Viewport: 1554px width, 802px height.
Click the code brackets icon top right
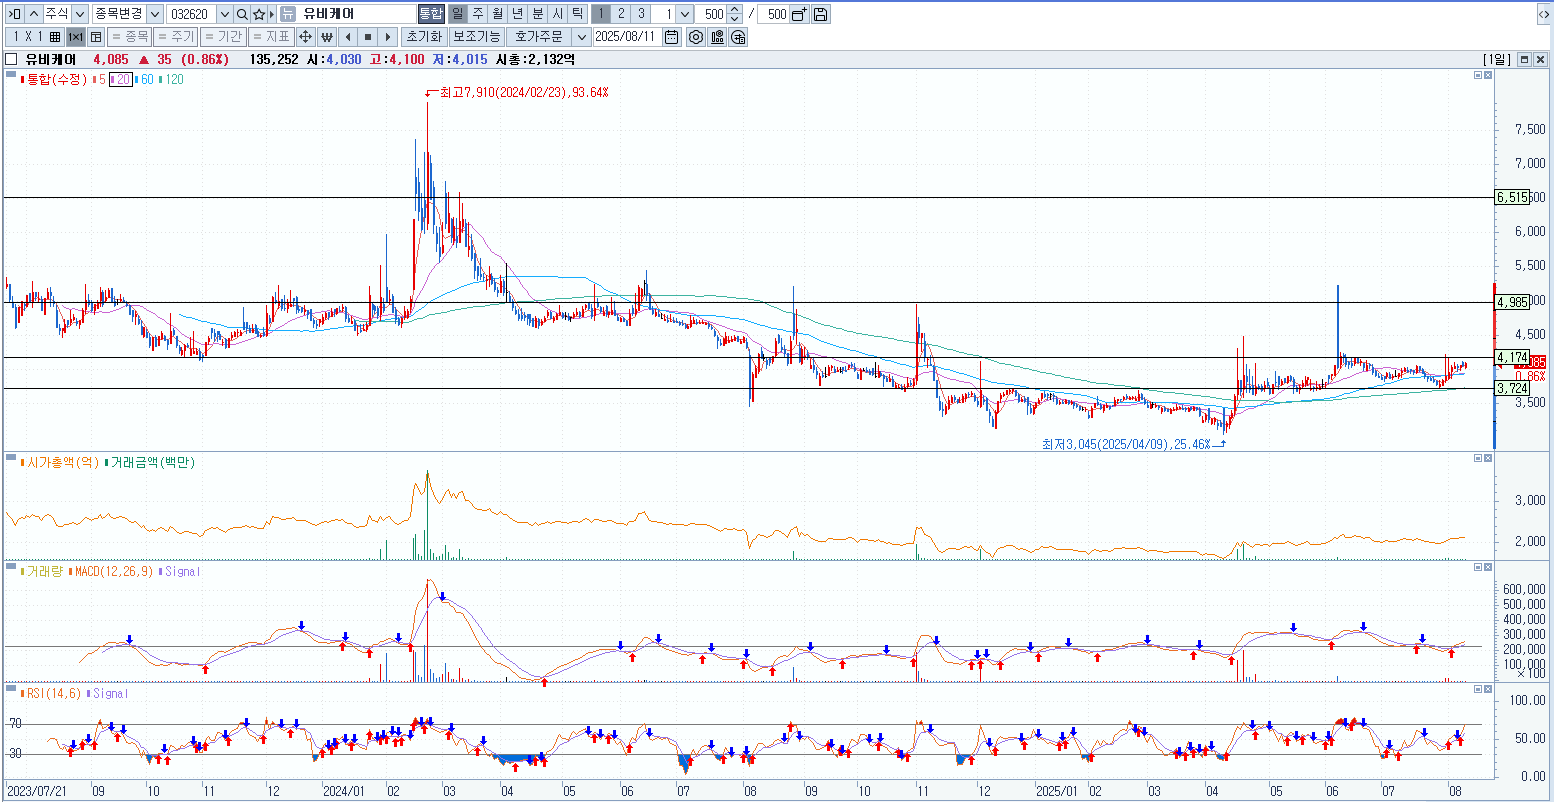pyautogui.click(x=1543, y=14)
